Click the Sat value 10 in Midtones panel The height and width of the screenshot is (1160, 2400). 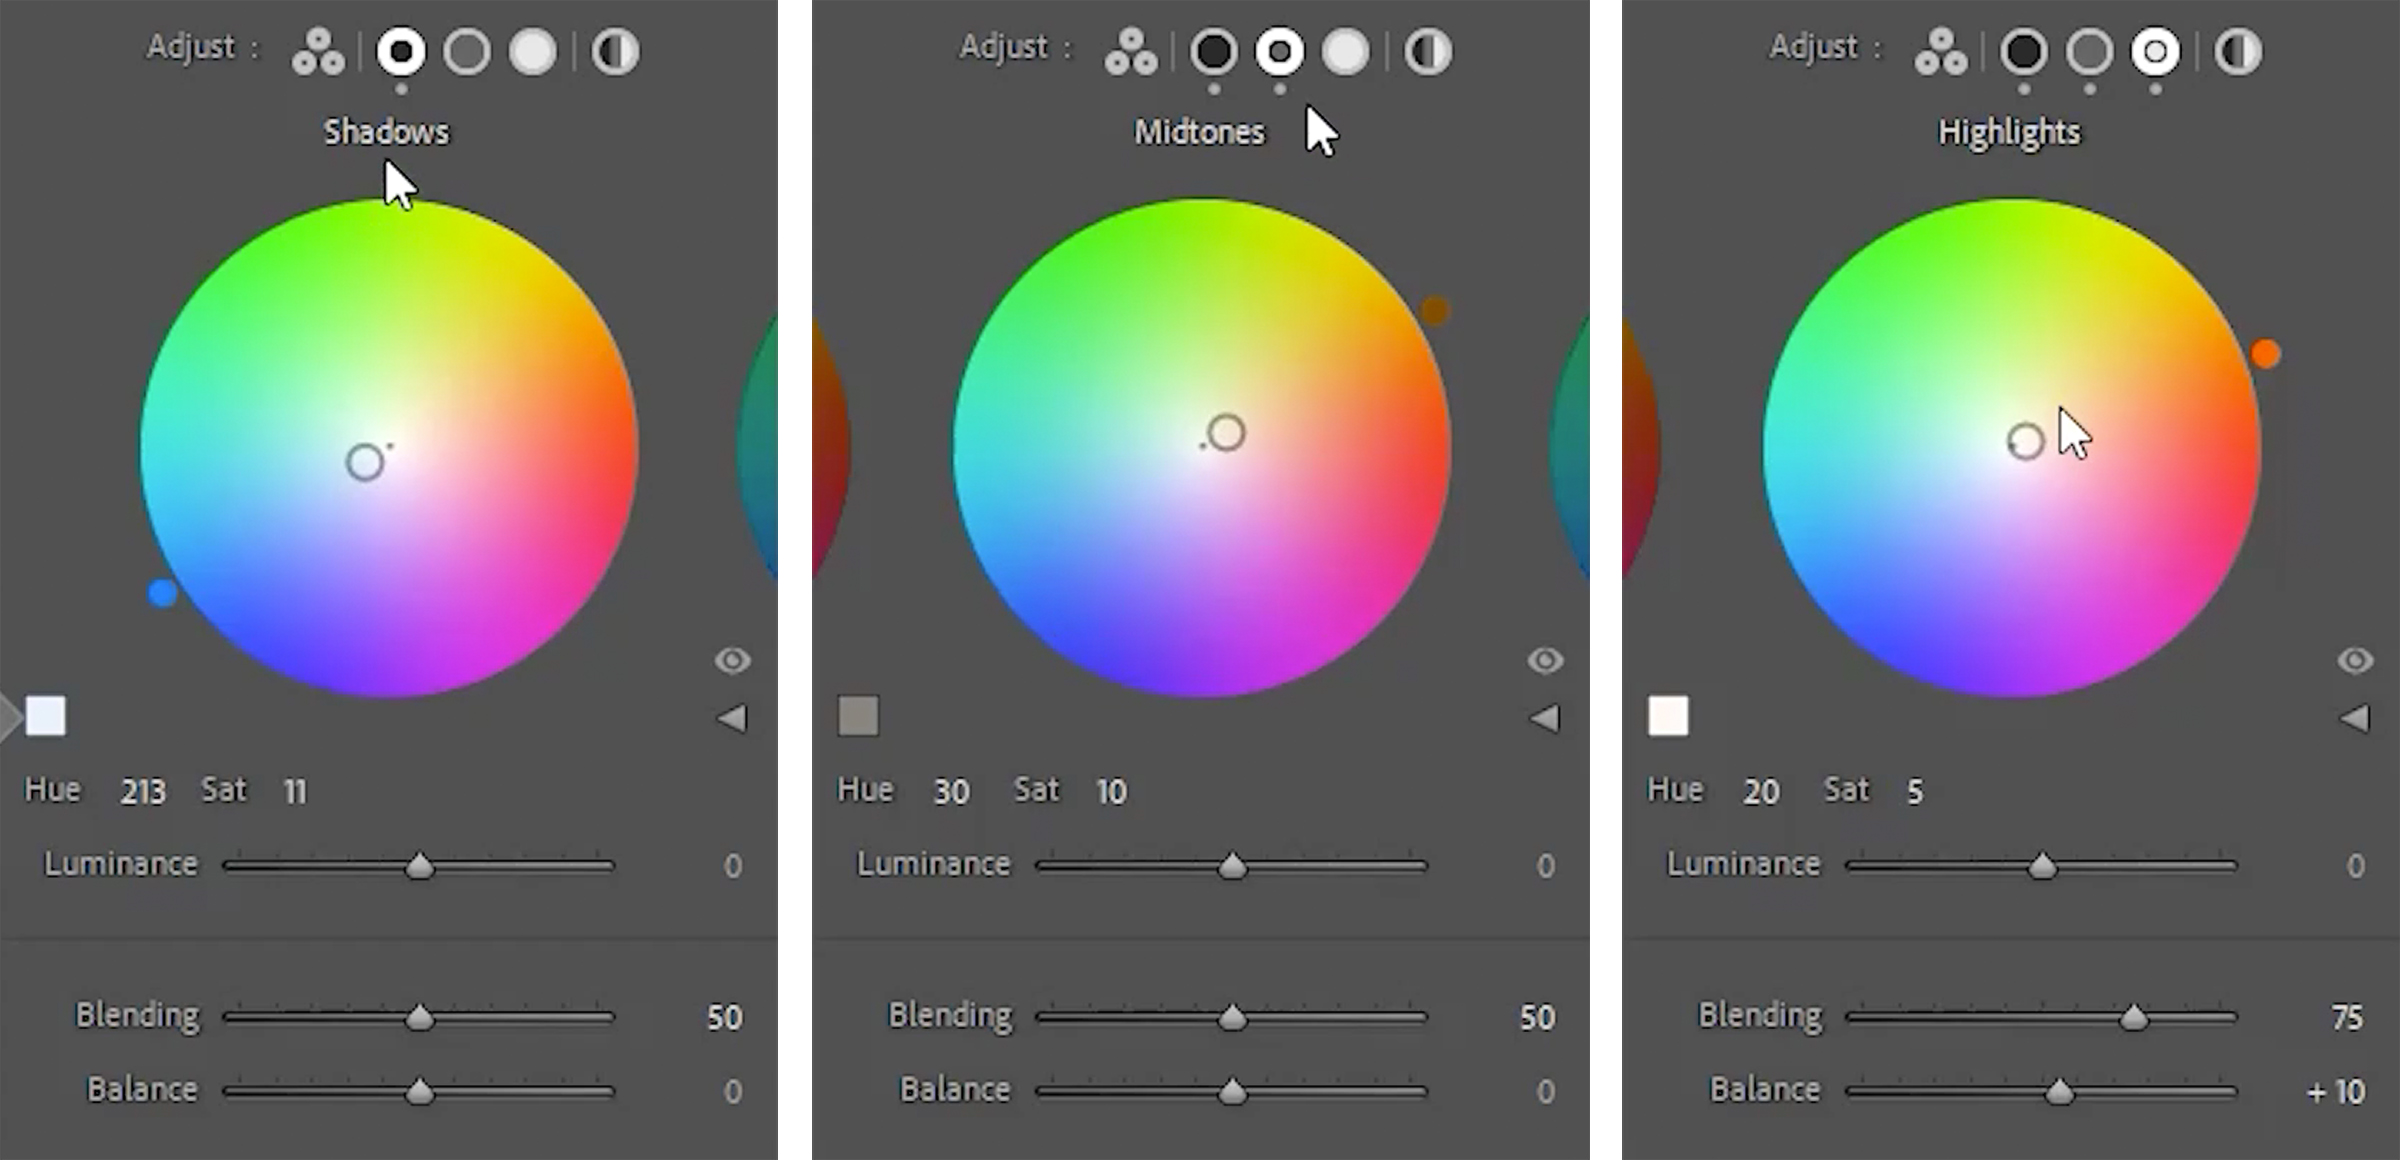(1110, 791)
